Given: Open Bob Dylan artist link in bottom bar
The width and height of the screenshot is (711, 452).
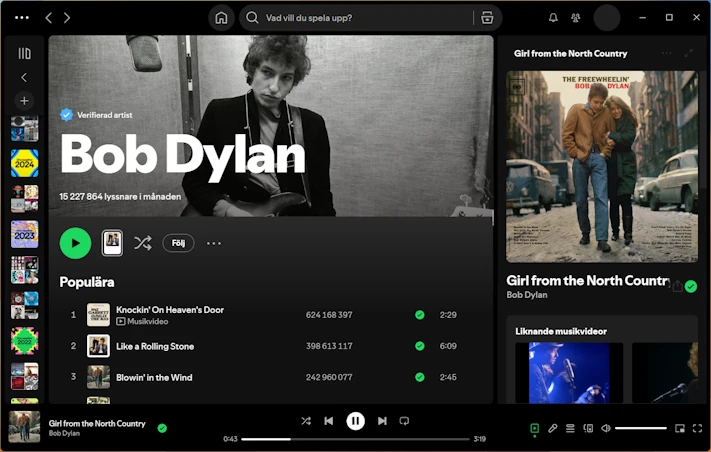Looking at the screenshot, I should coord(64,433).
